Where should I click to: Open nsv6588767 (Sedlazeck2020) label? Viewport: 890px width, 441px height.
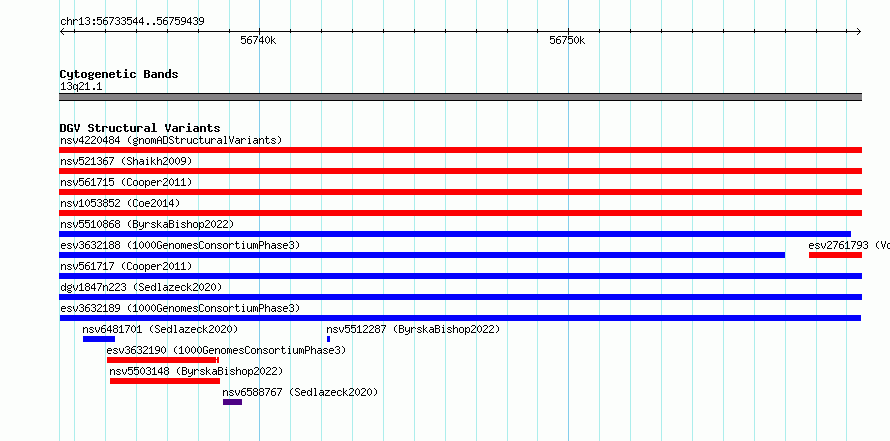pos(300,392)
